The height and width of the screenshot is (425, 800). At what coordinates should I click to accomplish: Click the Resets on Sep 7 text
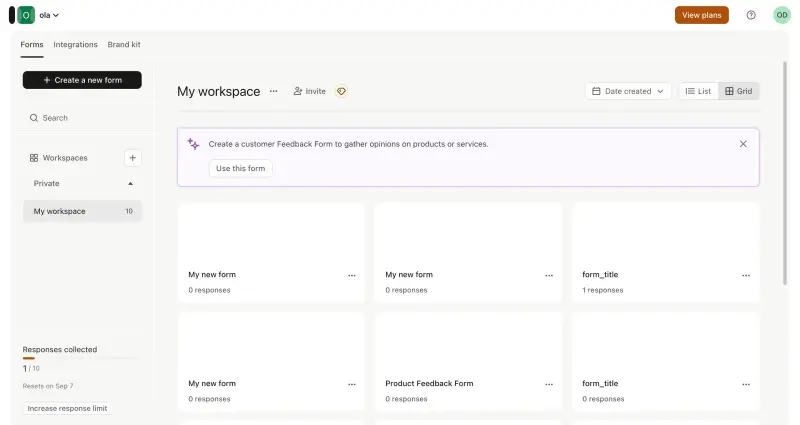pyautogui.click(x=48, y=386)
